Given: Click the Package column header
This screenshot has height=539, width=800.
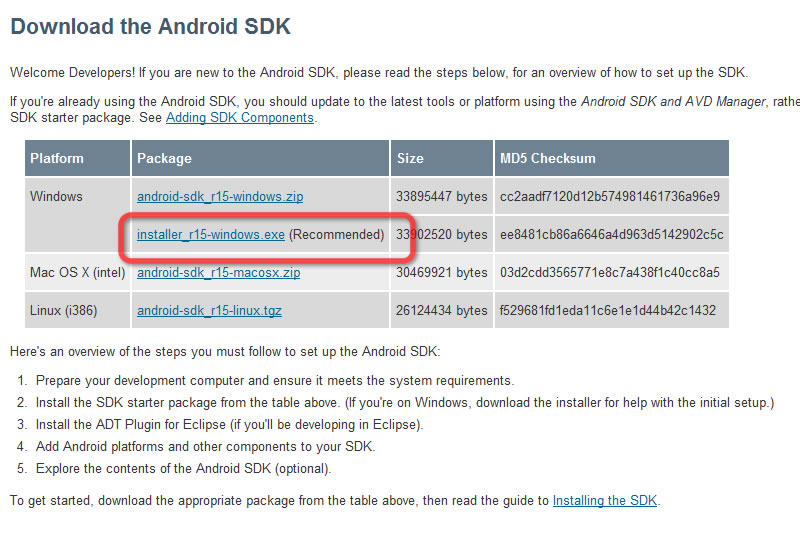Looking at the screenshot, I should pyautogui.click(x=260, y=158).
